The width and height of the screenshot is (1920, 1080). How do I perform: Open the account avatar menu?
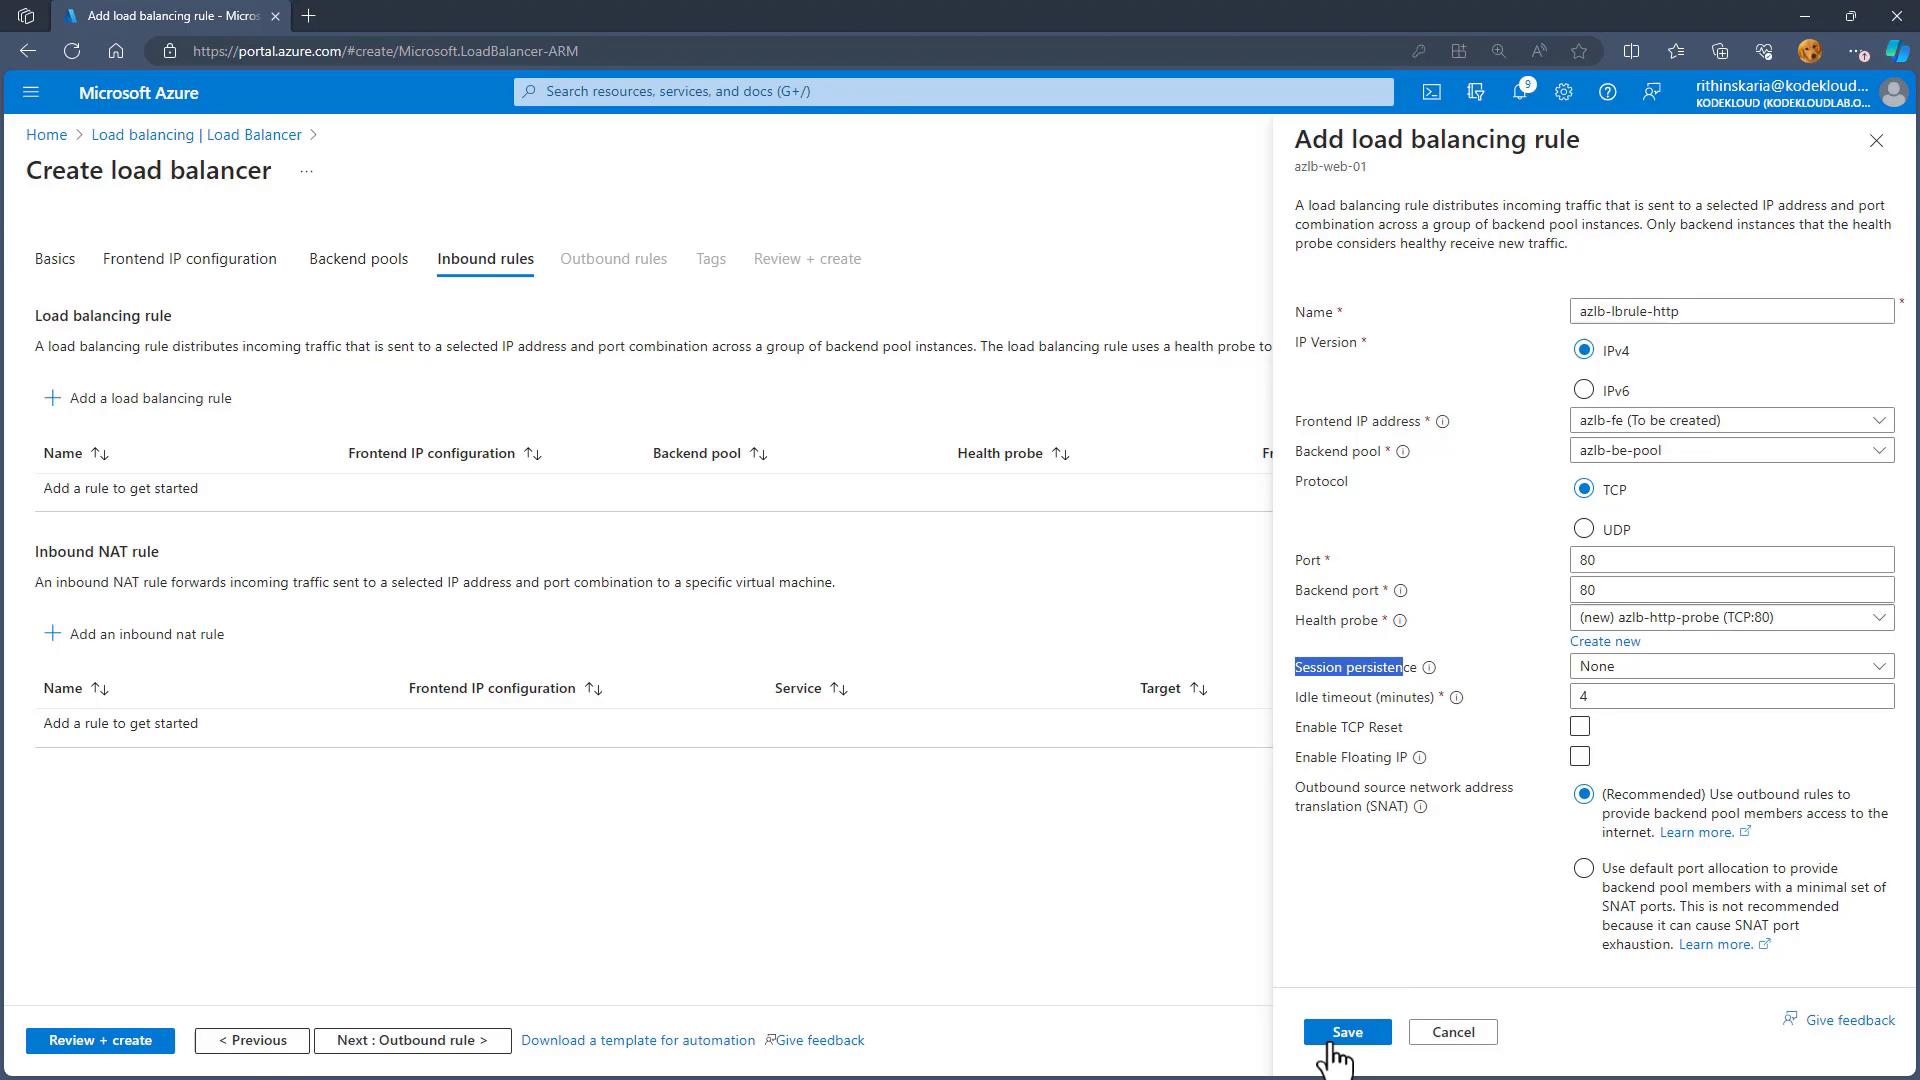tap(1893, 92)
